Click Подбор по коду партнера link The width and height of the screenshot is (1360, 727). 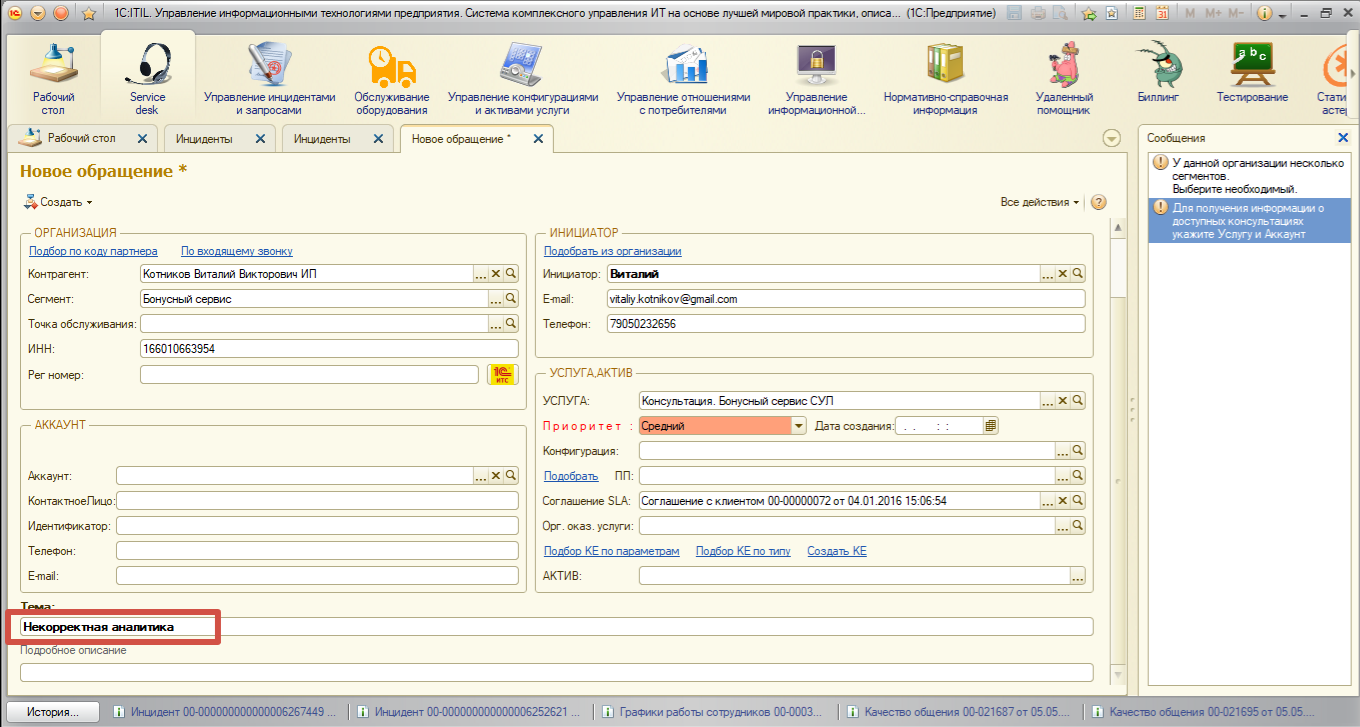(93, 251)
